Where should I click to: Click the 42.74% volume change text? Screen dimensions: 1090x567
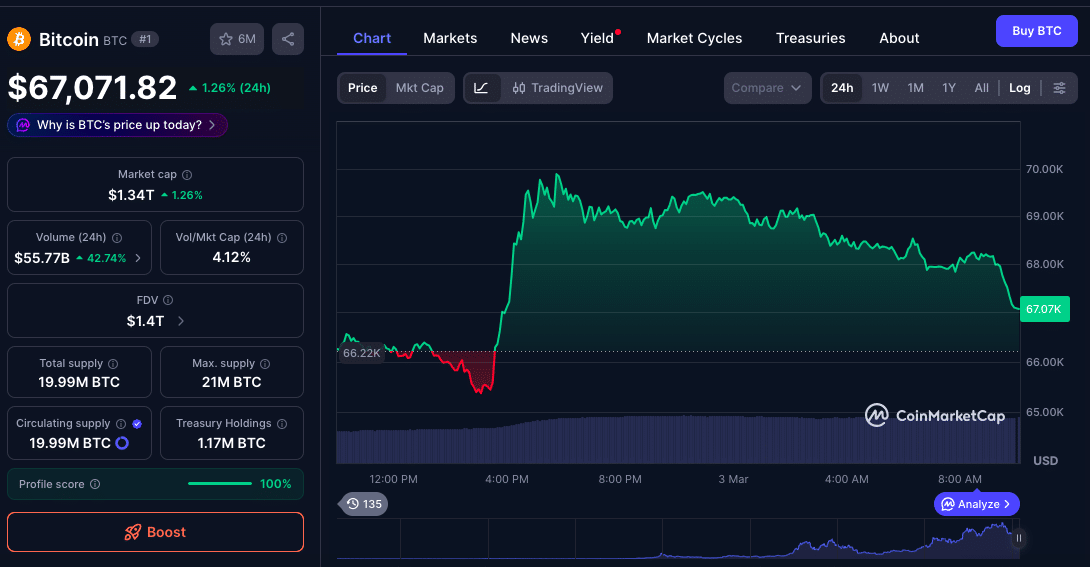click(x=101, y=258)
